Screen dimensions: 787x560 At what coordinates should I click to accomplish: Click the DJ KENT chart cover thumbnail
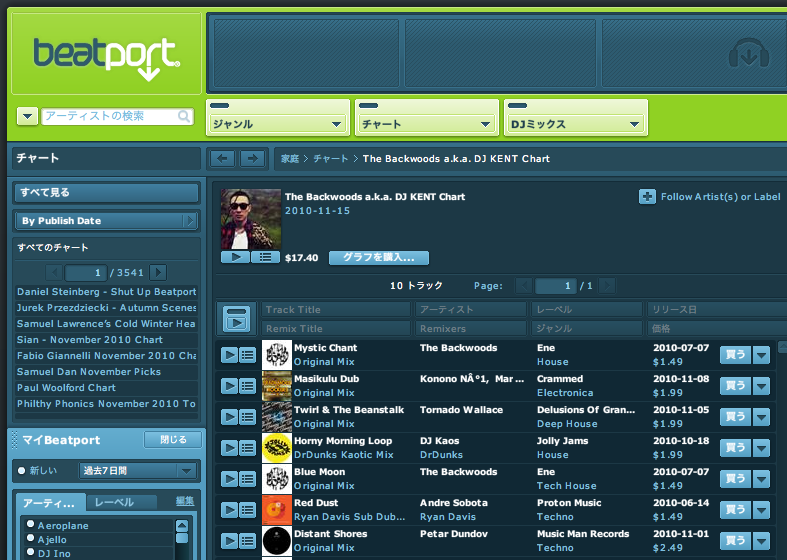pos(251,219)
